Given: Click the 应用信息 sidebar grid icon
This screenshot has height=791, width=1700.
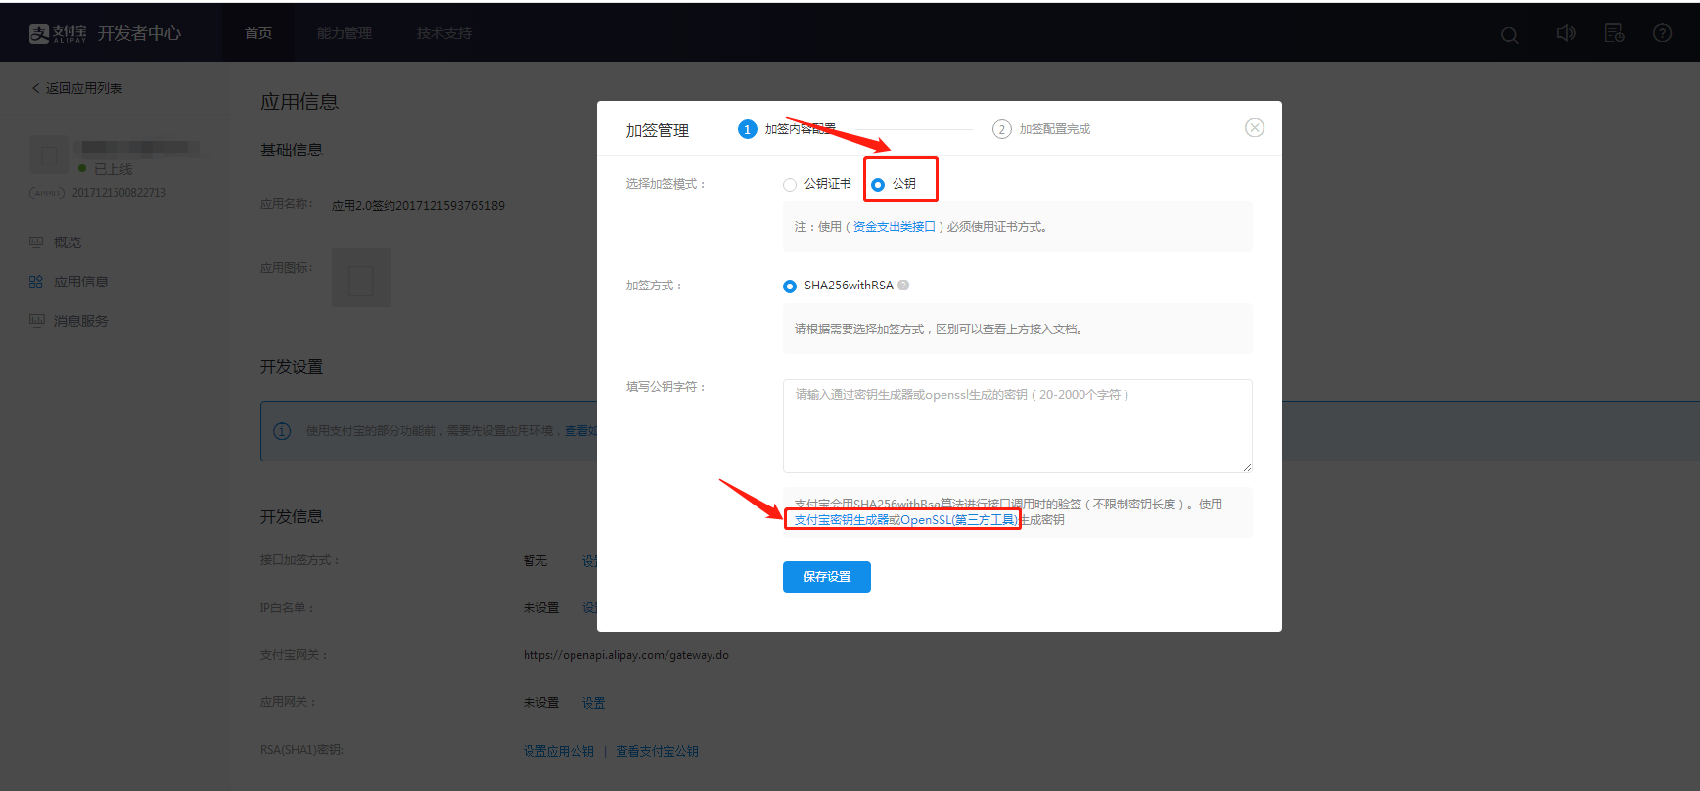Looking at the screenshot, I should (36, 282).
